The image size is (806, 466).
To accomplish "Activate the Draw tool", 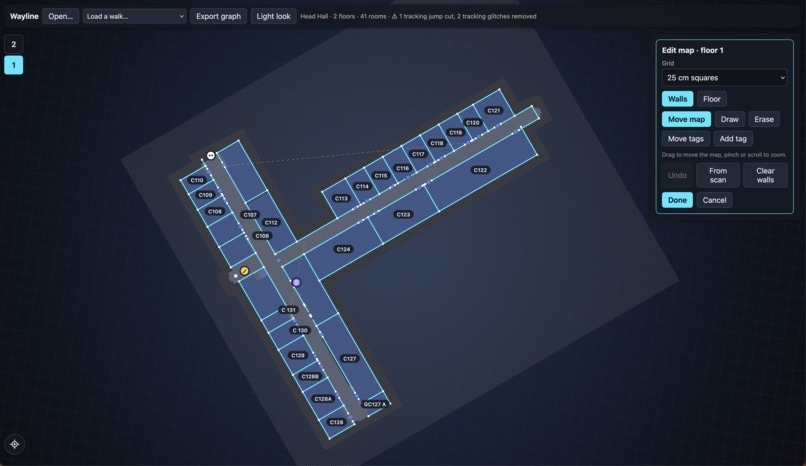I will (729, 119).
